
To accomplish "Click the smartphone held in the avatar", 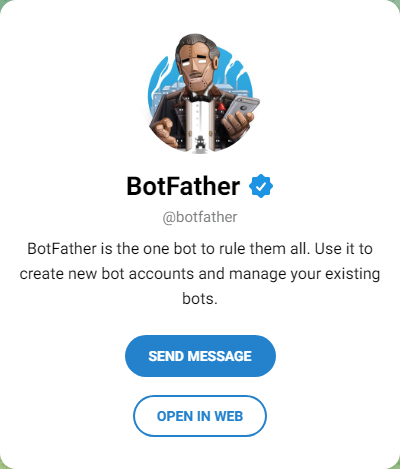I will tap(241, 108).
